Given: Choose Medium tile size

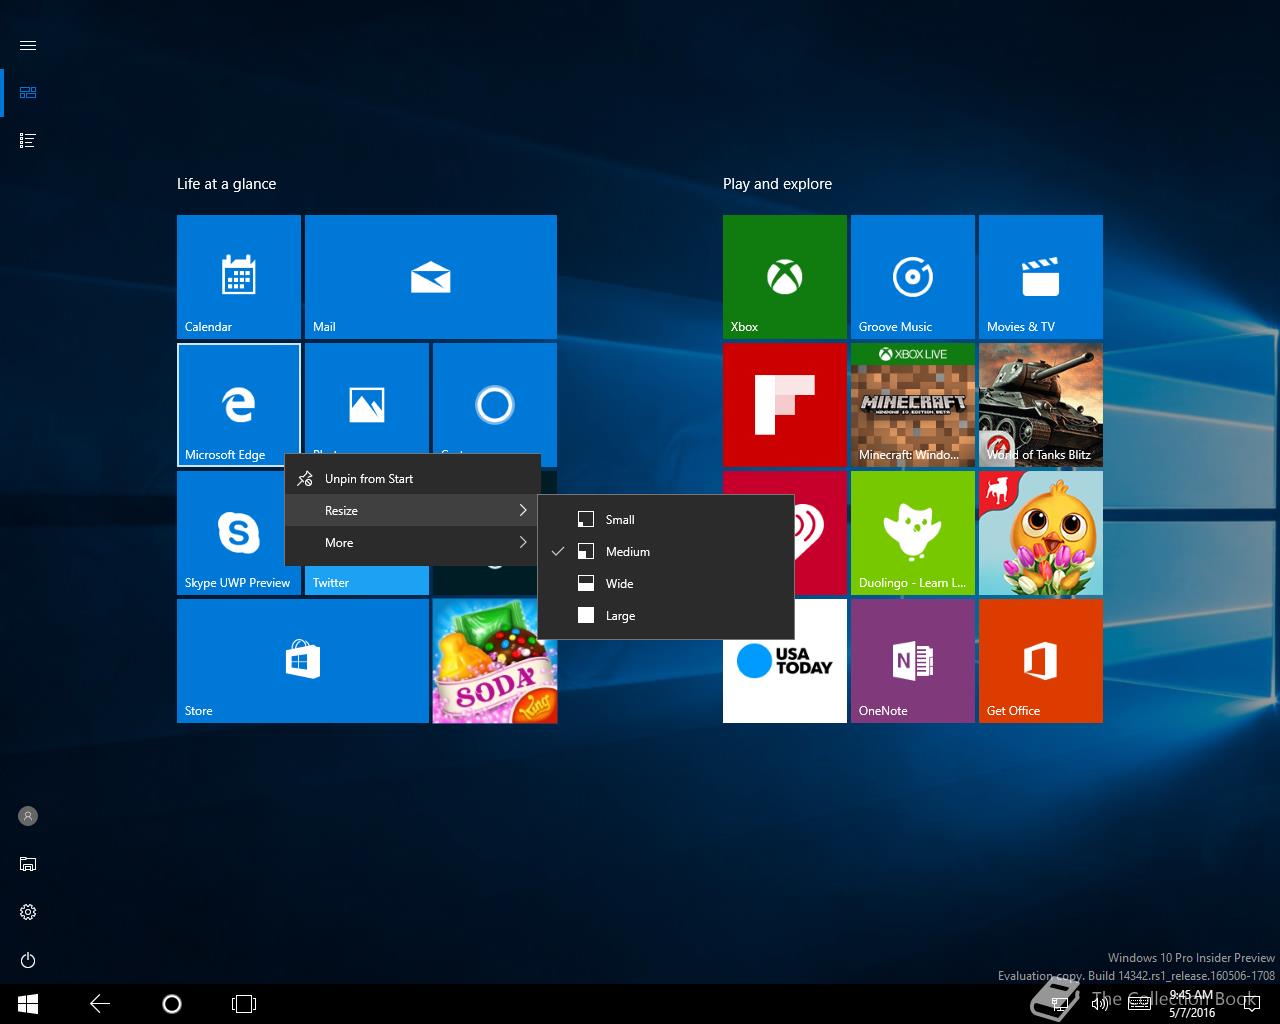Looking at the screenshot, I should (x=666, y=552).
